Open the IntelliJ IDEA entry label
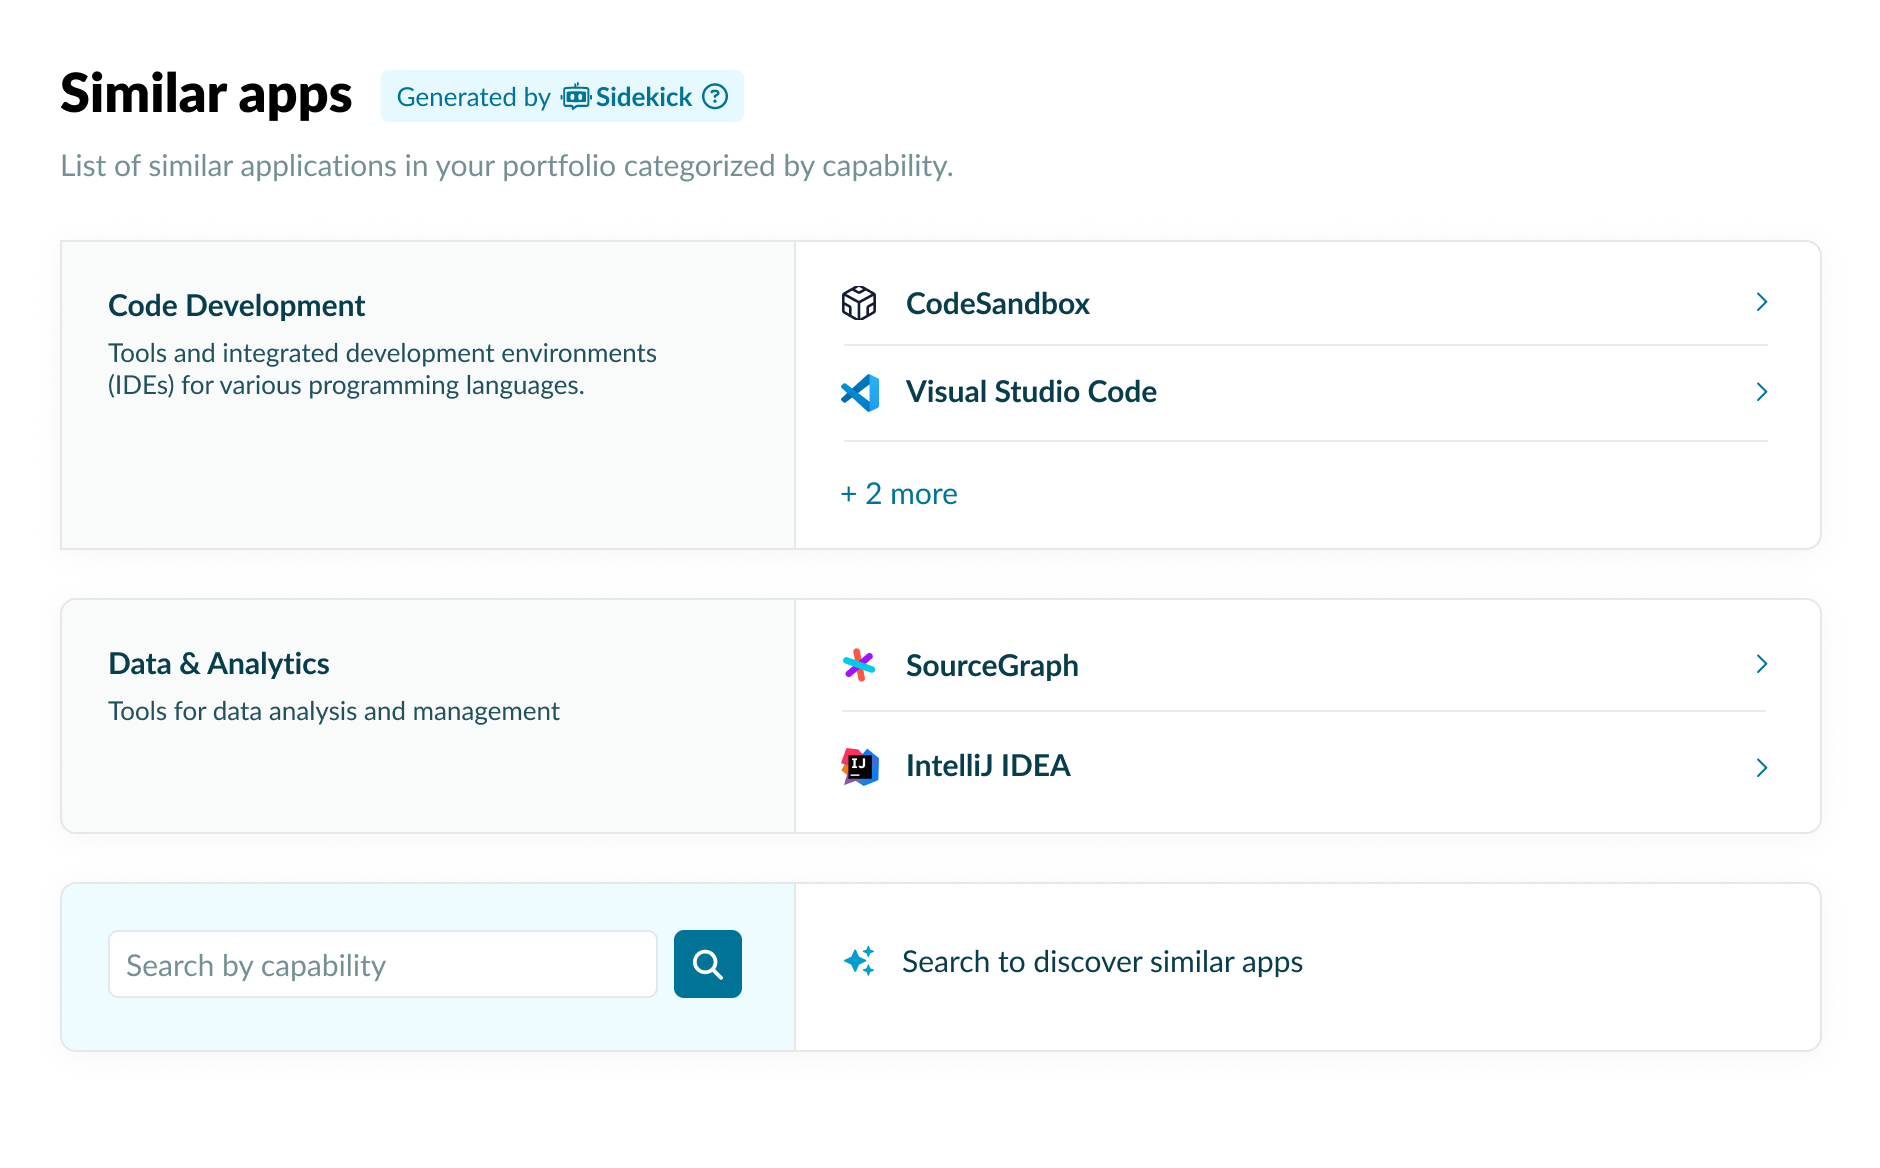Screen dimensions: 1880x1168 pyautogui.click(x=987, y=766)
